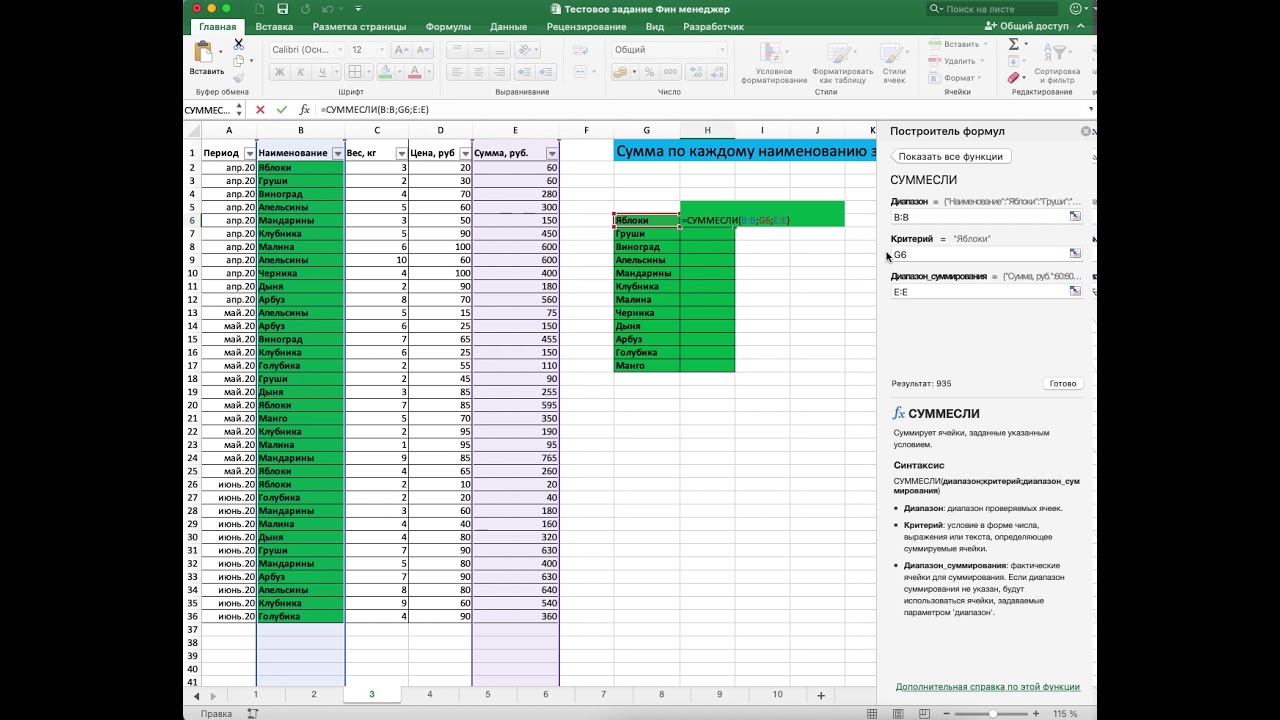
Task: Cancel formula entry with the red X
Action: coord(260,110)
